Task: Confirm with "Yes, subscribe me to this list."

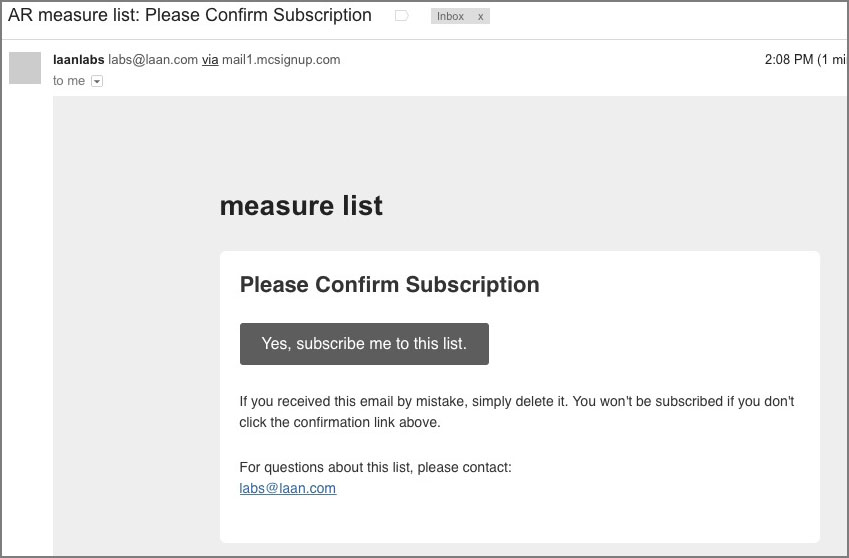Action: (x=364, y=344)
